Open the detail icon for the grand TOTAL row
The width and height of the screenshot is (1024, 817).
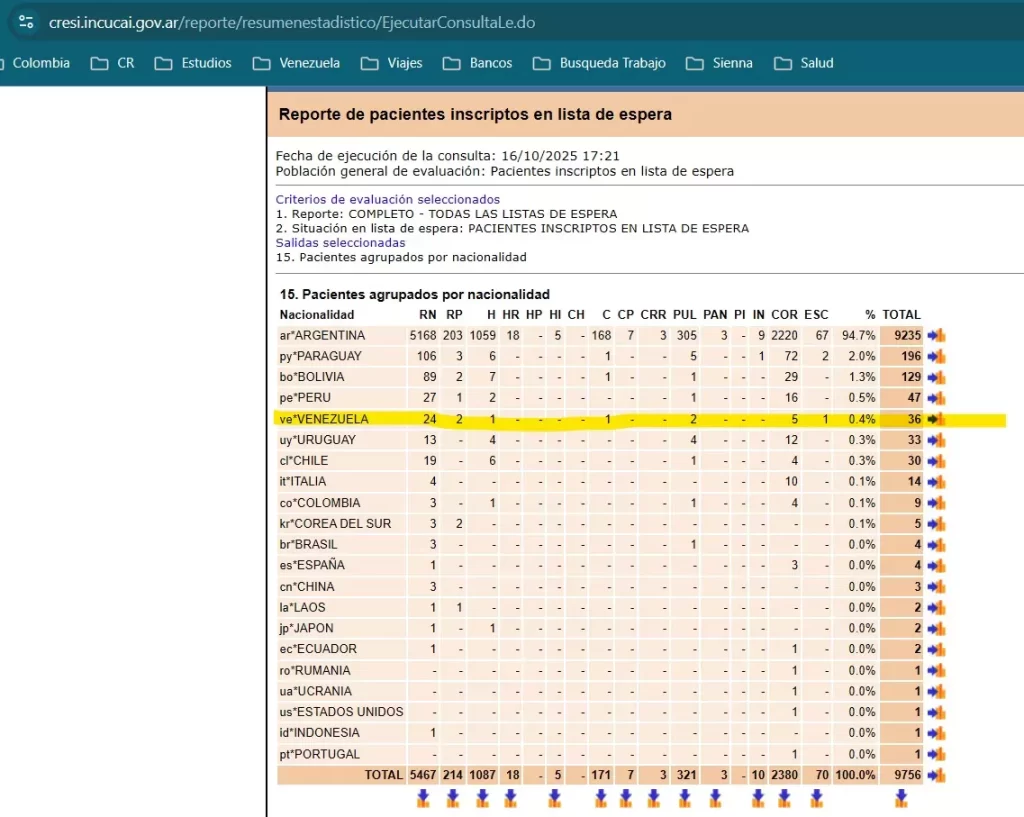(x=936, y=775)
